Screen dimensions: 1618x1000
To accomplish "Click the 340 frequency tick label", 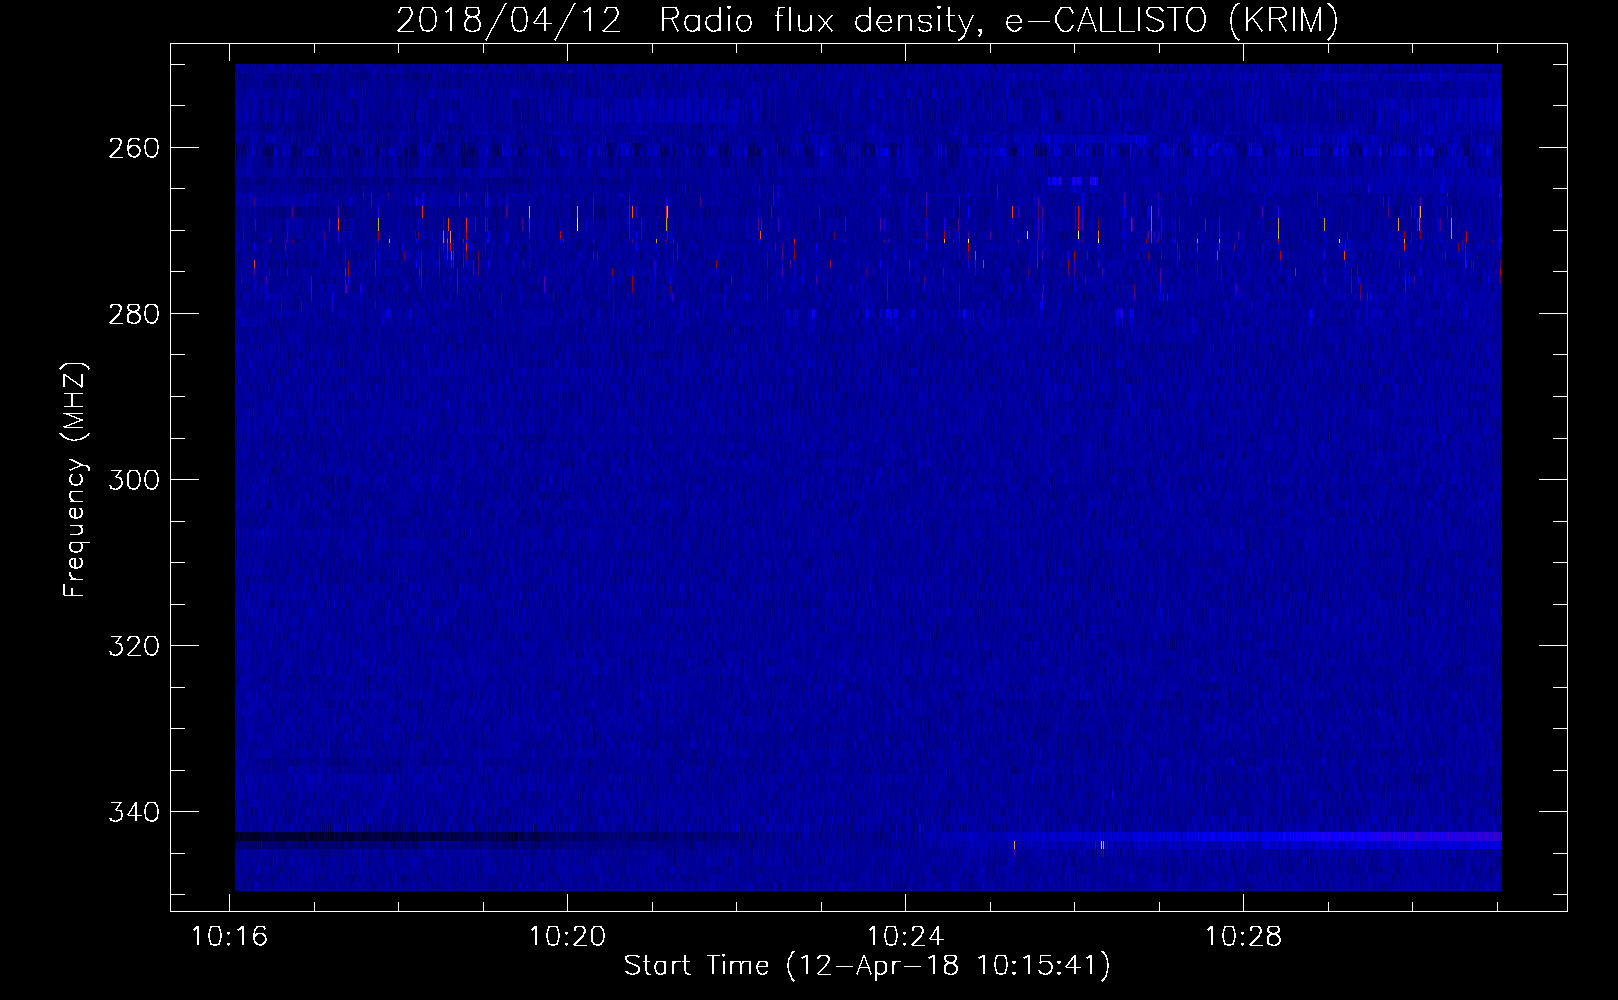I will [x=134, y=812].
